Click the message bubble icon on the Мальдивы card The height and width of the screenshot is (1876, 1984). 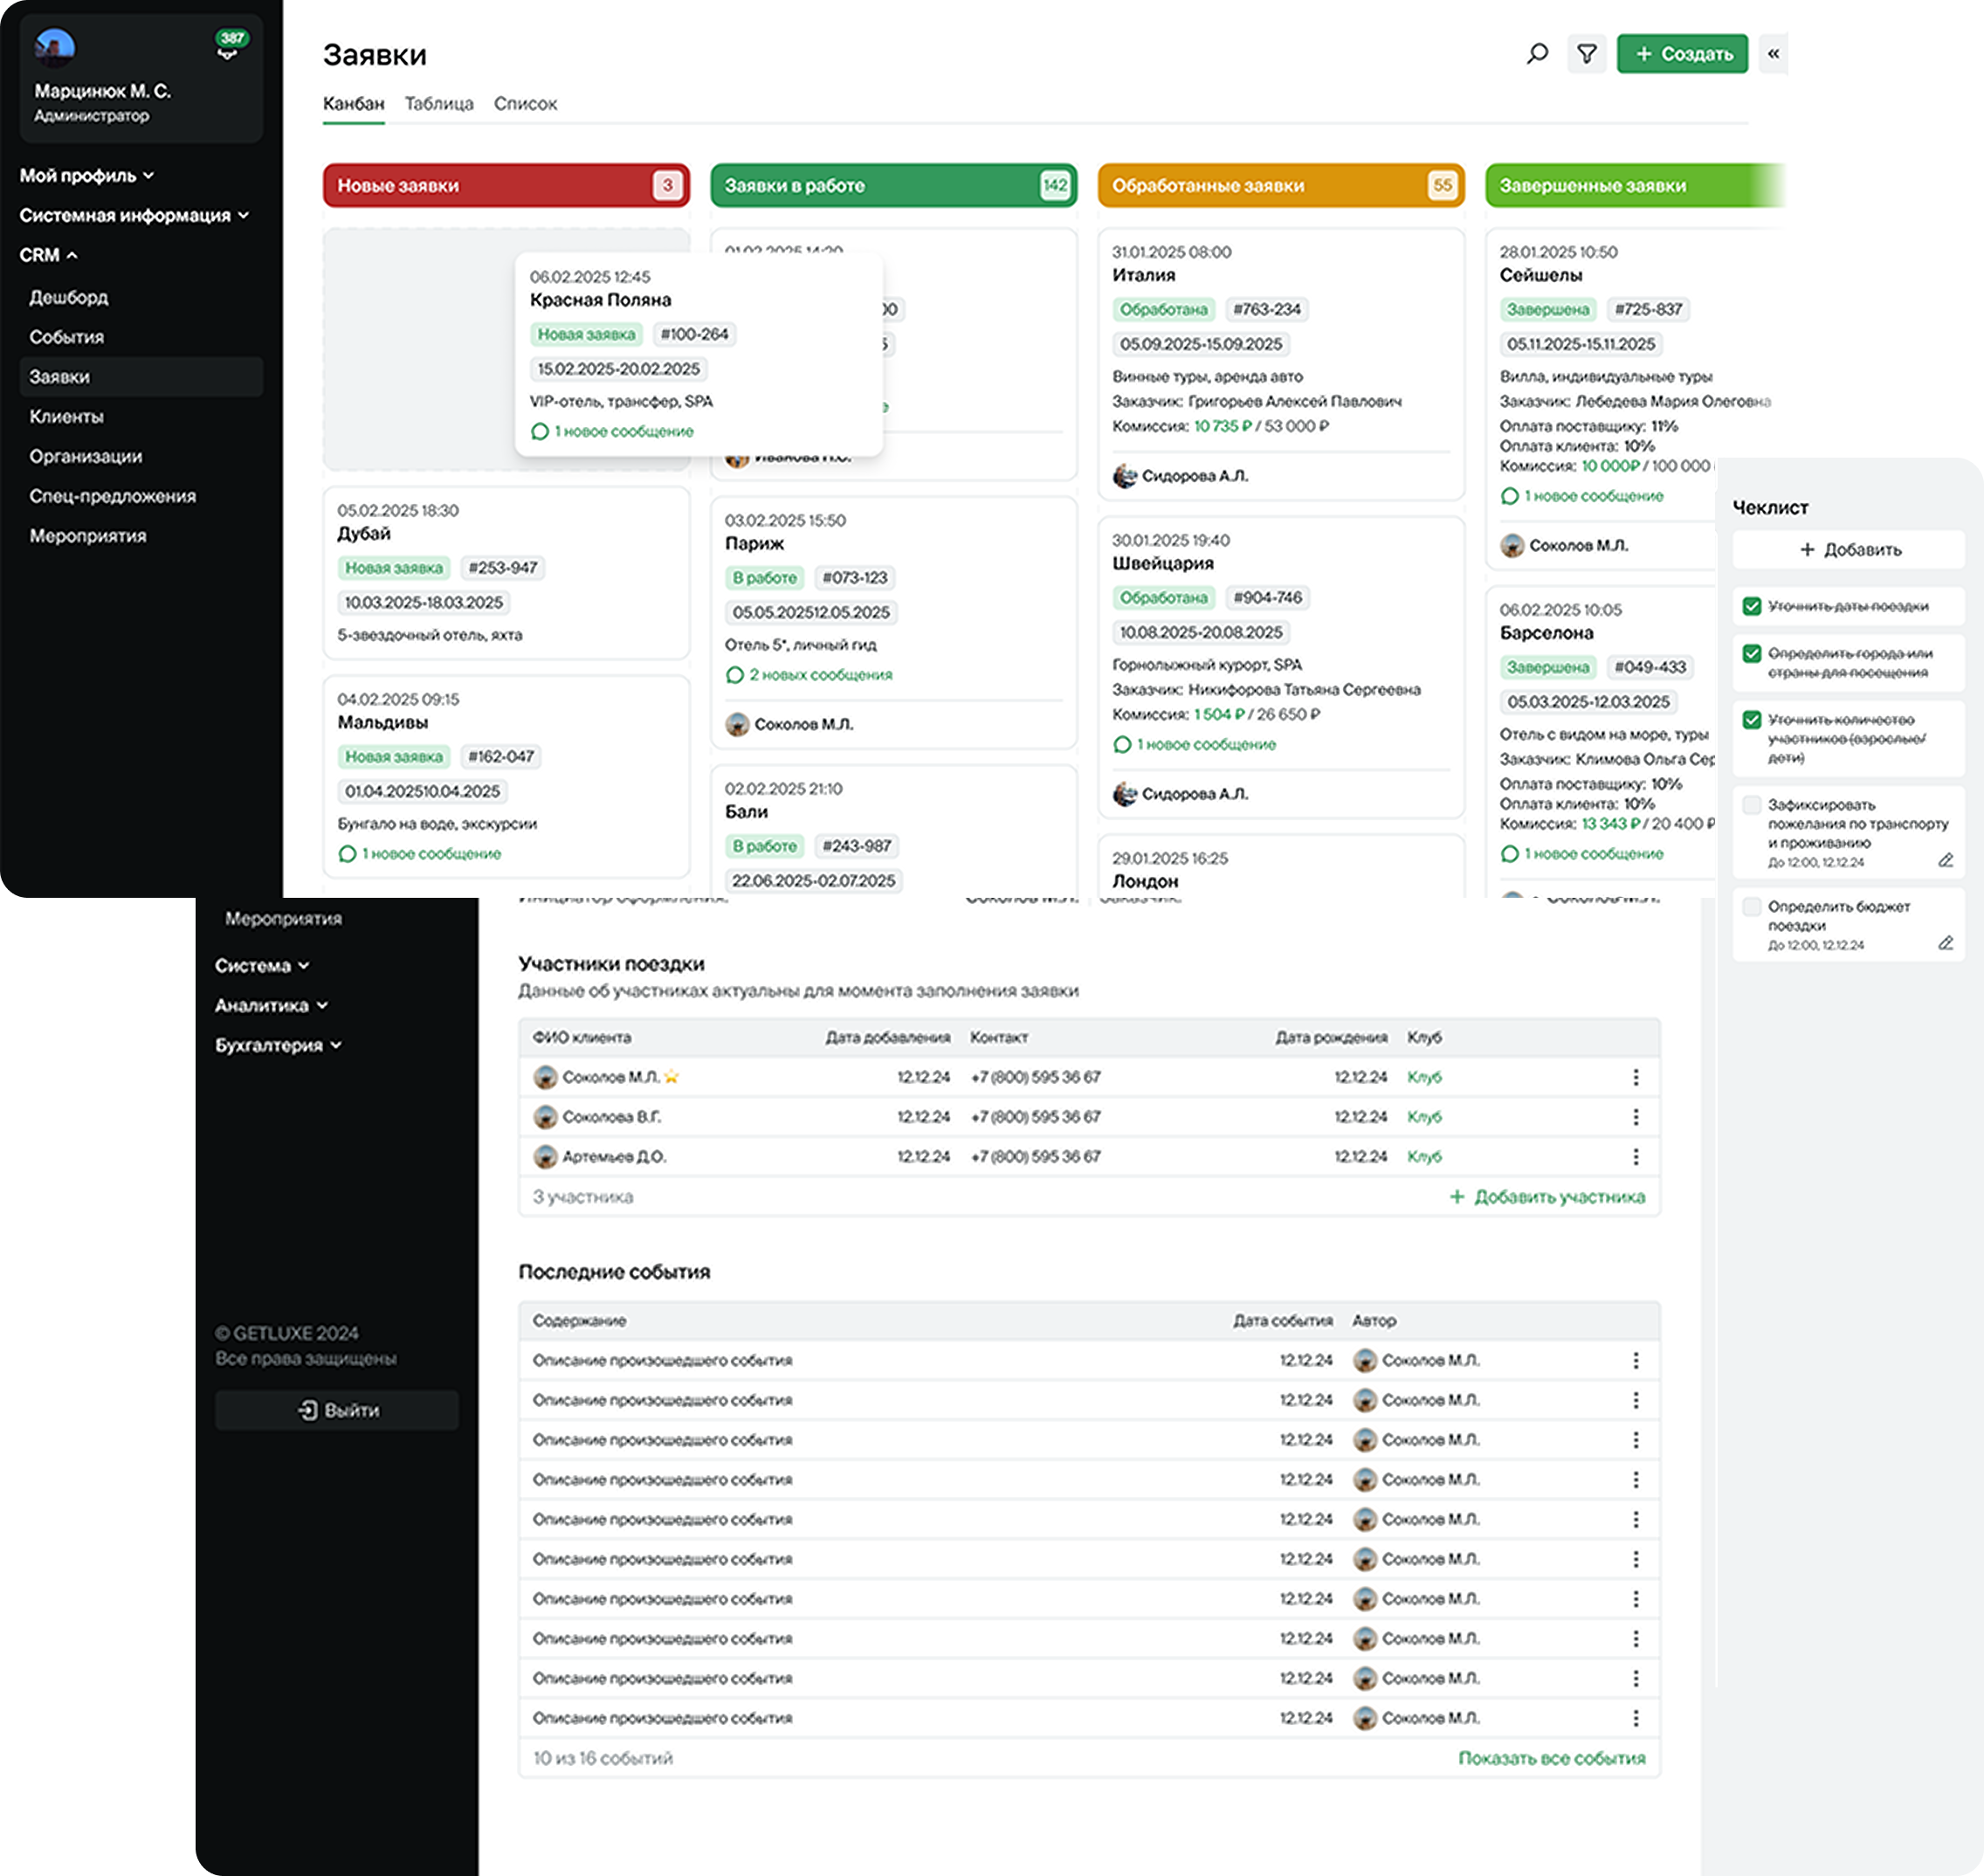[347, 854]
